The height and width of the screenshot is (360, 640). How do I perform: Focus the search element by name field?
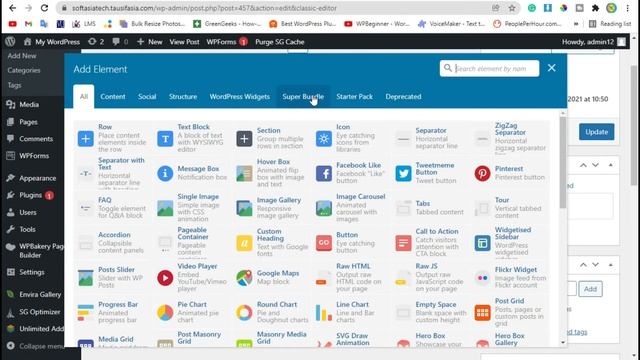489,69
